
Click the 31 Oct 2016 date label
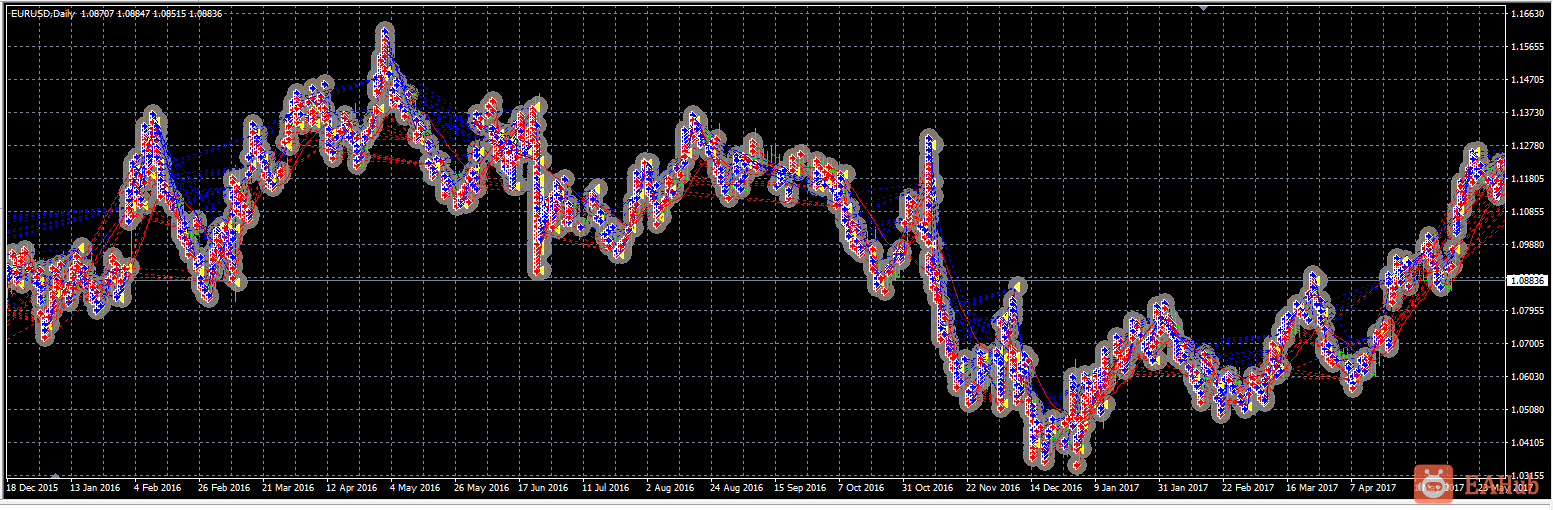point(929,488)
